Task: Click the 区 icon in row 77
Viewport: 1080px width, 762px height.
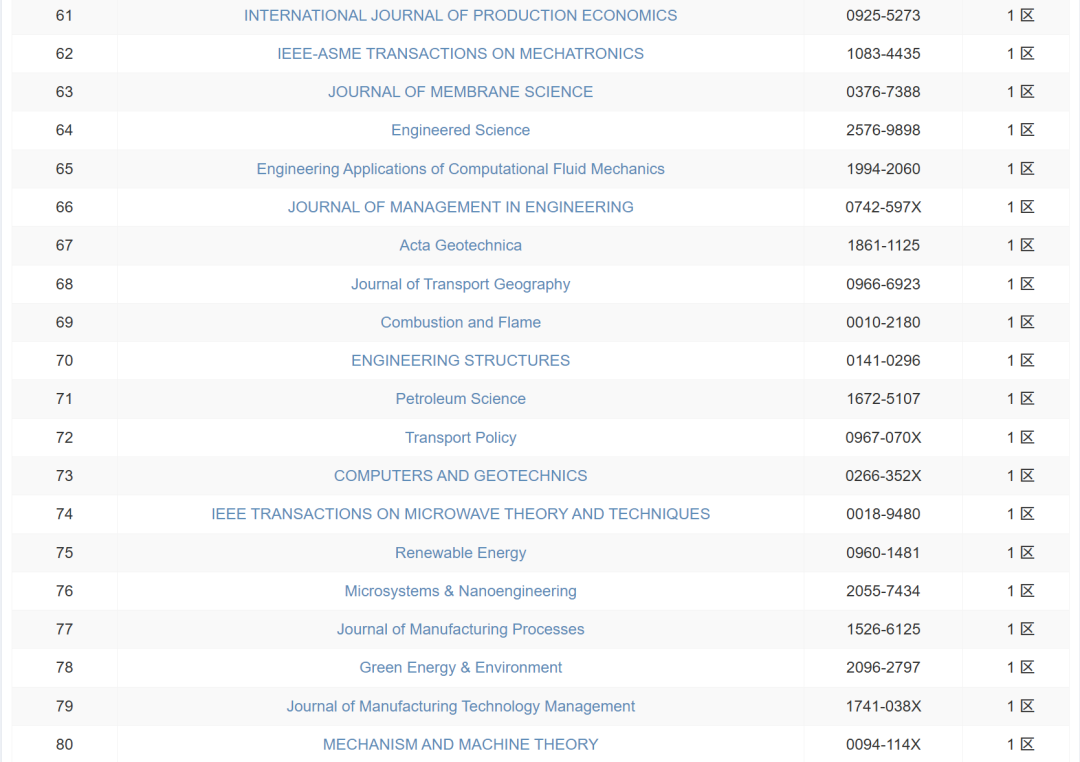Action: [1027, 629]
